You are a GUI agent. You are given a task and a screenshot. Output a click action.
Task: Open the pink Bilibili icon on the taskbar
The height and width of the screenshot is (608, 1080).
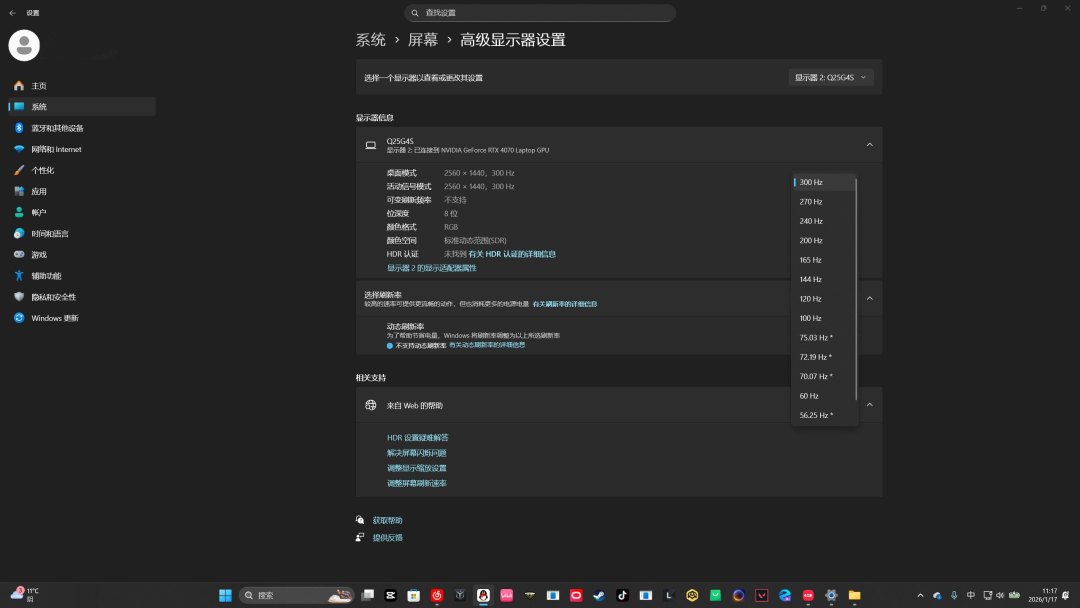coord(506,595)
